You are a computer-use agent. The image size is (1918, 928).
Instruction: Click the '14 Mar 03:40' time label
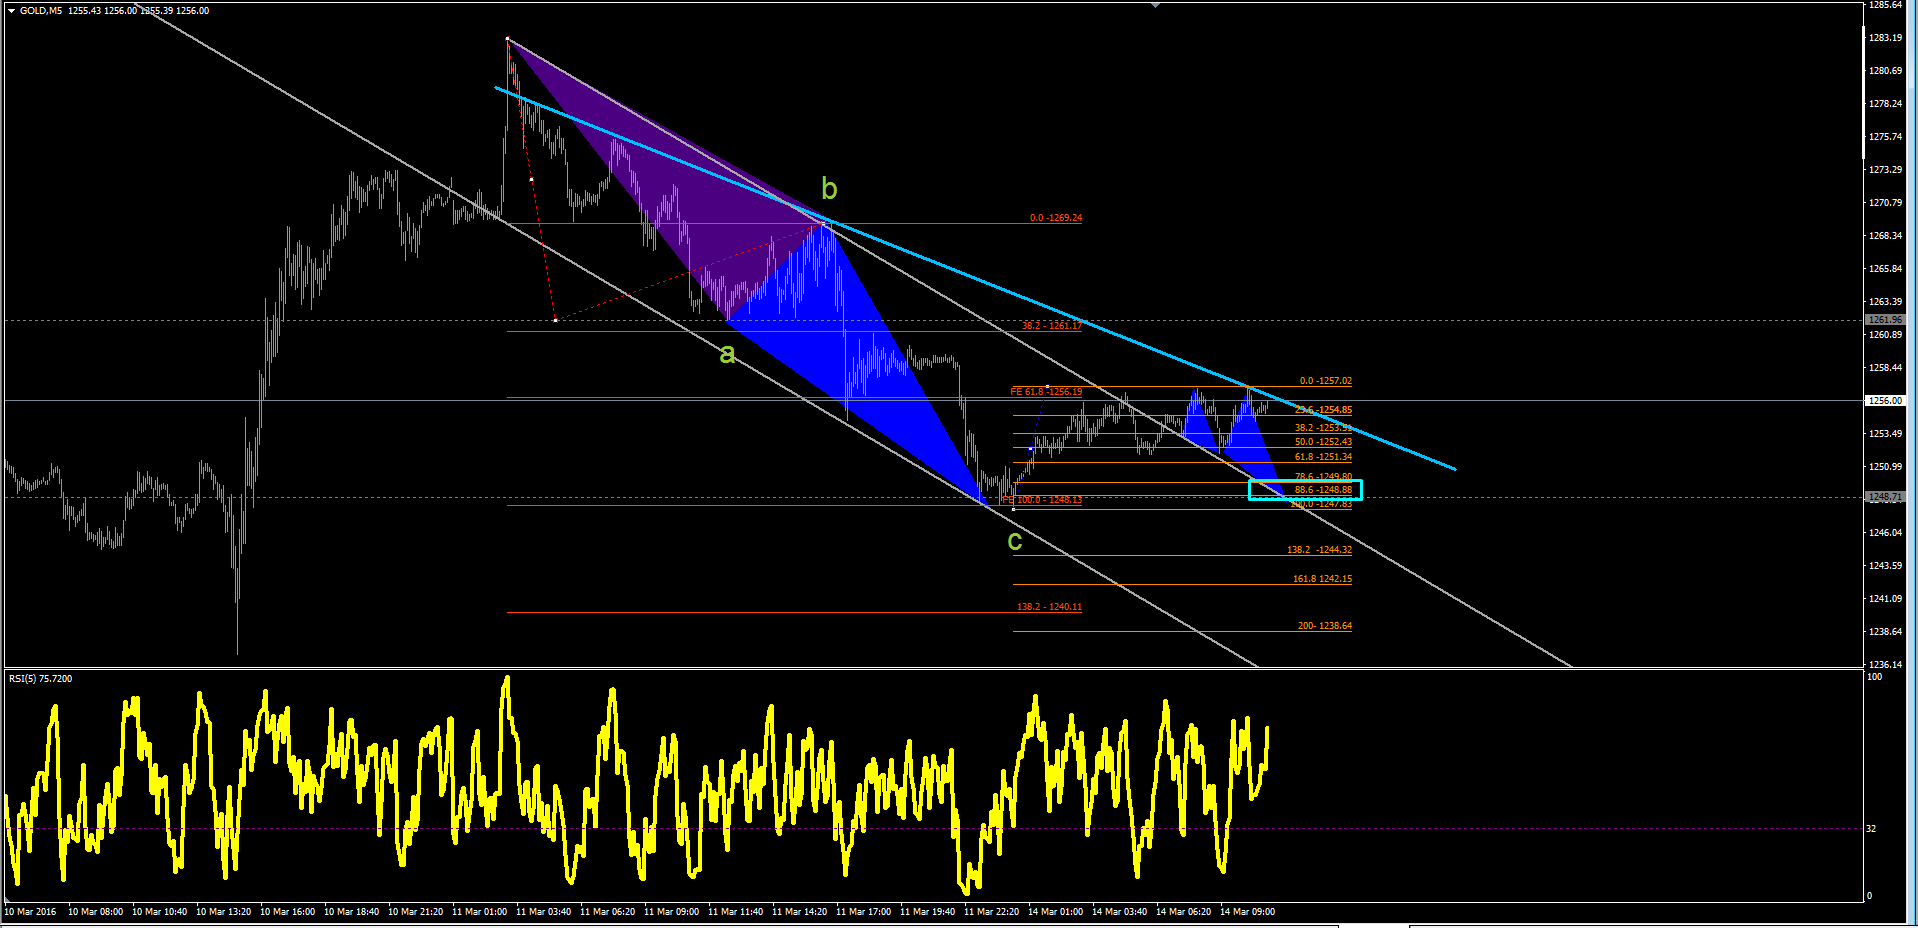point(1120,912)
